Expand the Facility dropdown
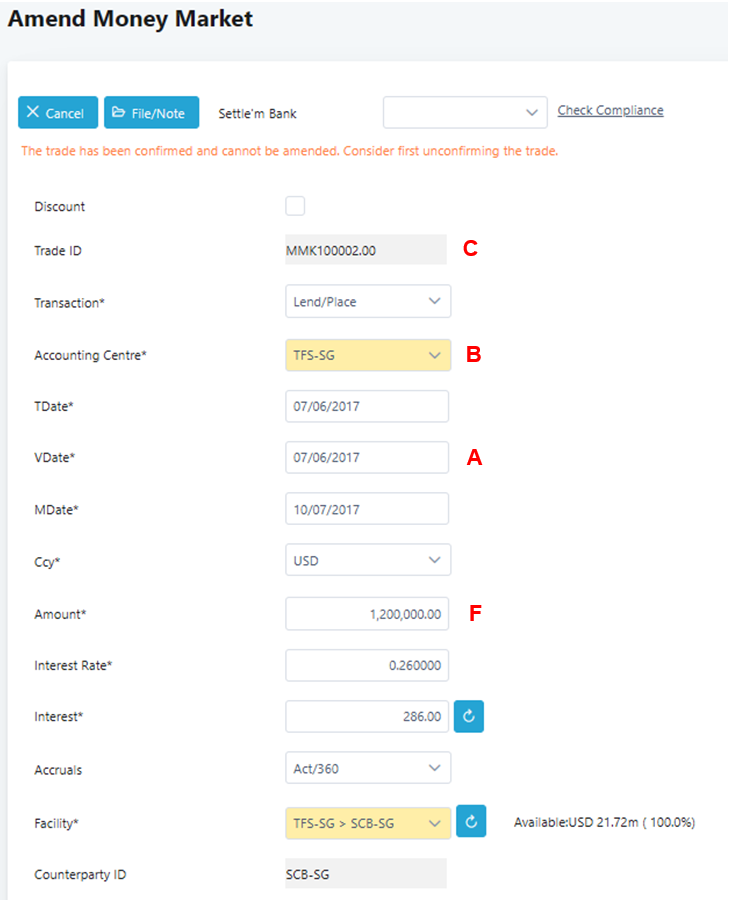 pyautogui.click(x=368, y=823)
